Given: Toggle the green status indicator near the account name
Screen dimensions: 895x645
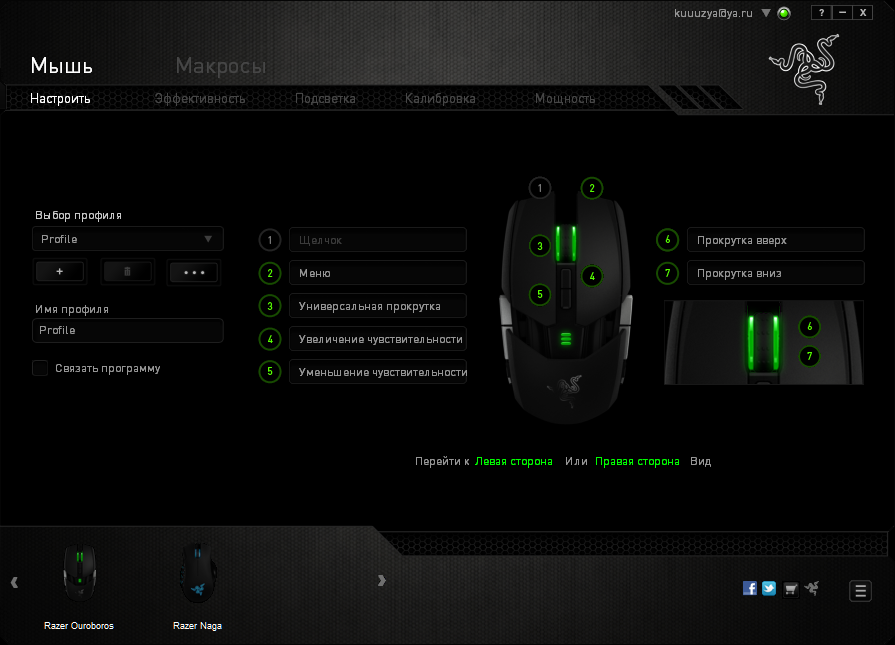Looking at the screenshot, I should [784, 13].
